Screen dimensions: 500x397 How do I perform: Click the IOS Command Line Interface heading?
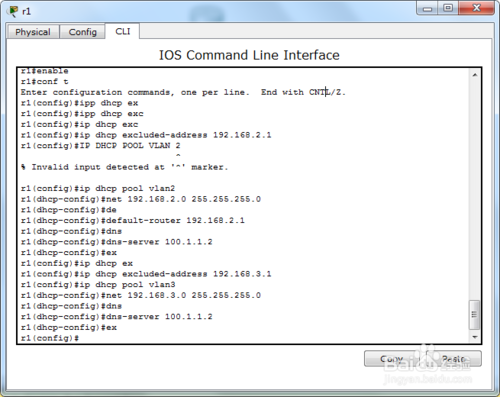249,55
